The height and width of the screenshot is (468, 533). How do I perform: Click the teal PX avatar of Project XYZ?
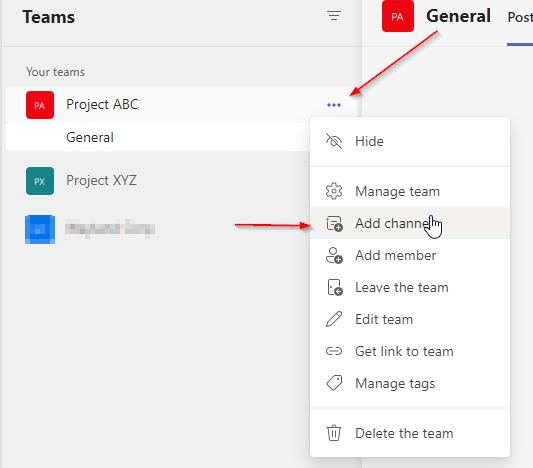pos(40,181)
